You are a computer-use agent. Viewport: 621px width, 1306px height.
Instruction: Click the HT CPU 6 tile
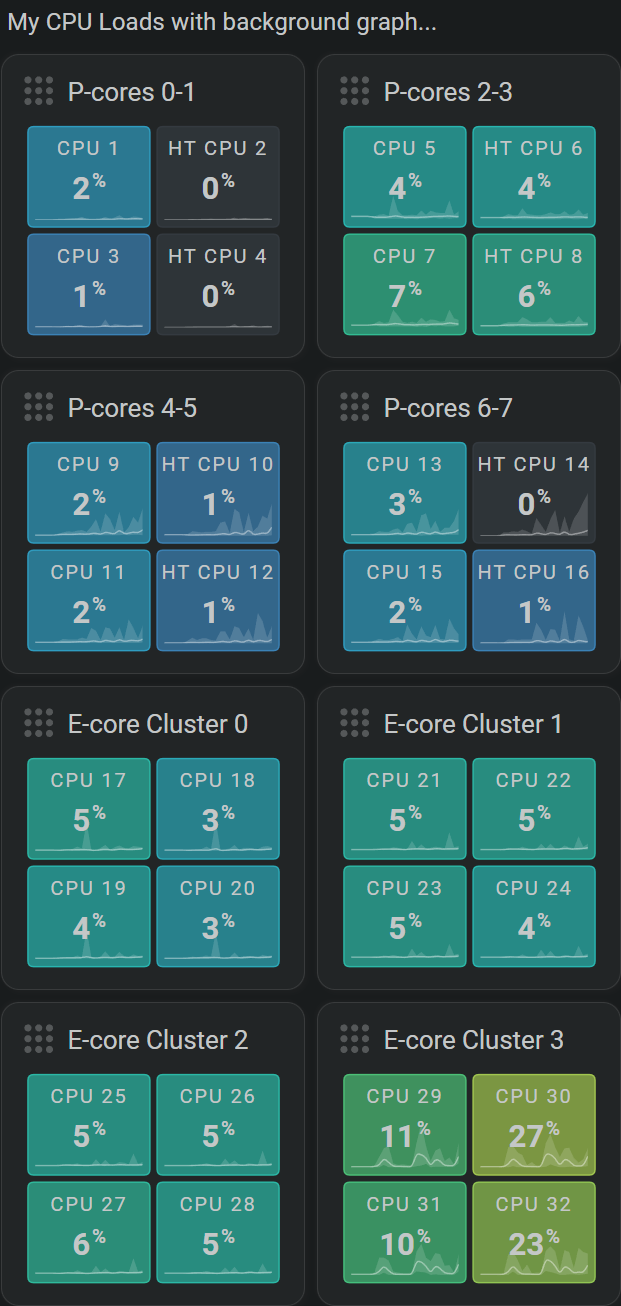click(534, 176)
